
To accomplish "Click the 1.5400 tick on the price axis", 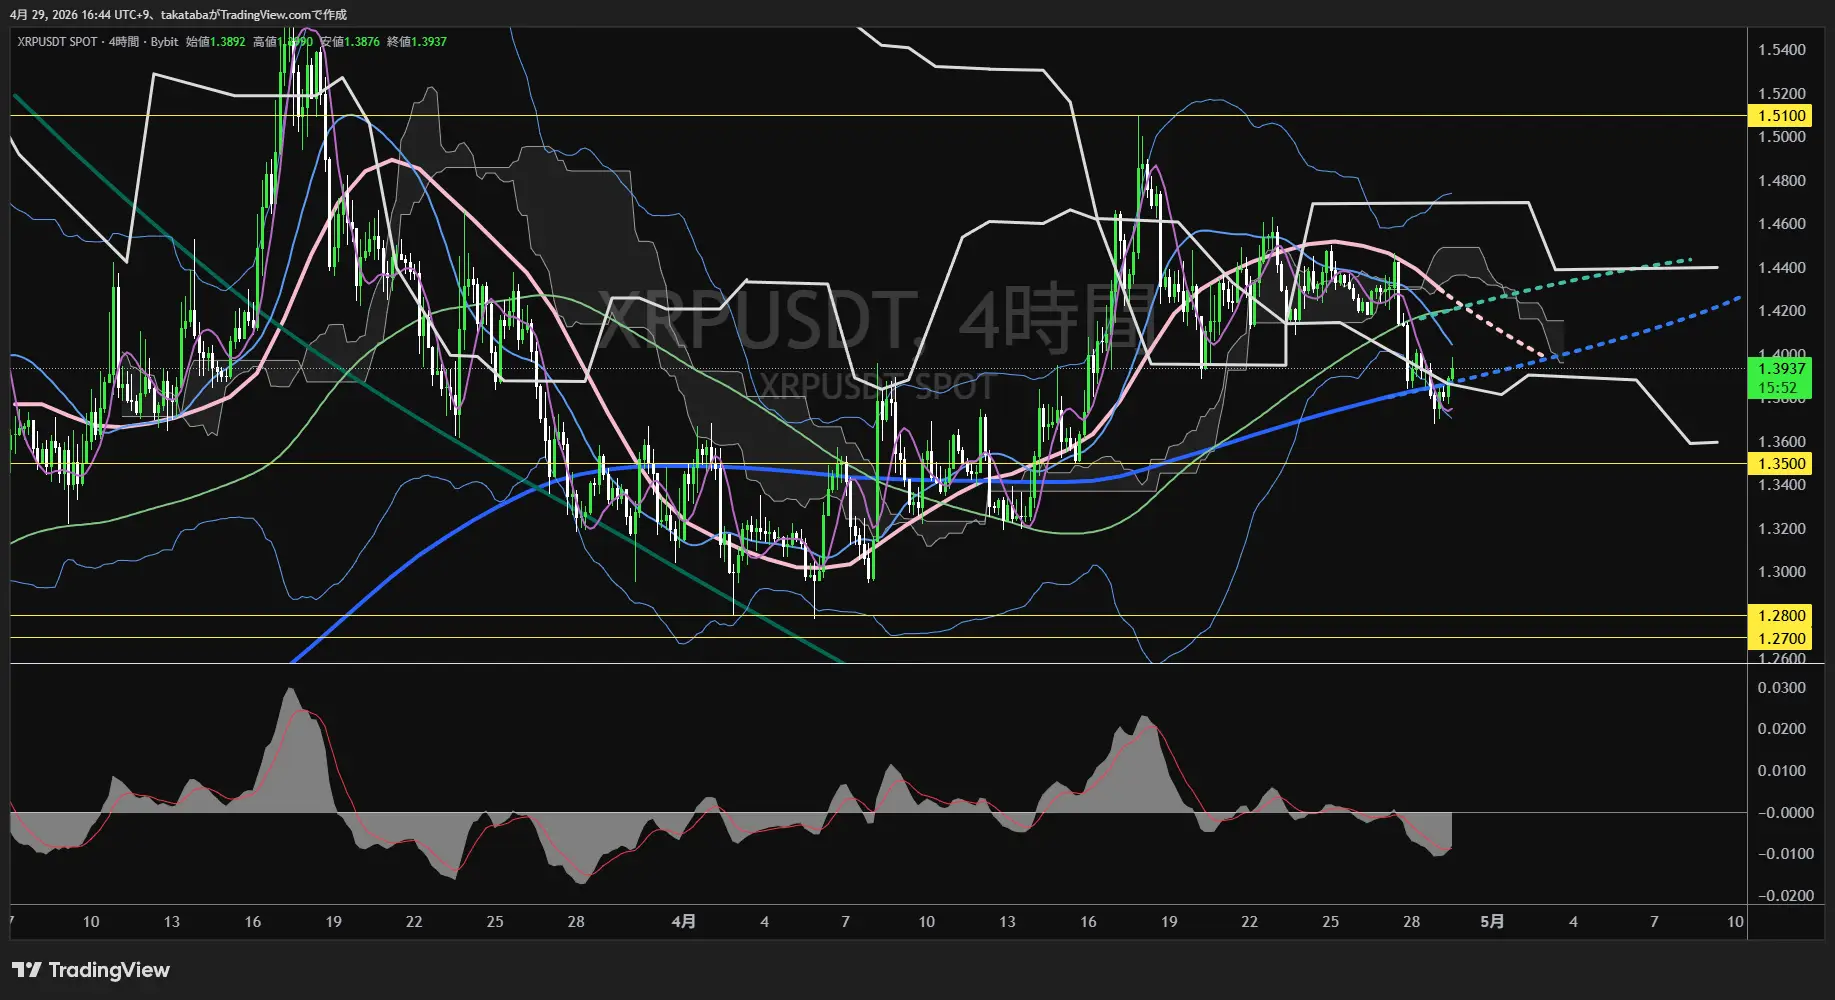I will pyautogui.click(x=1781, y=50).
